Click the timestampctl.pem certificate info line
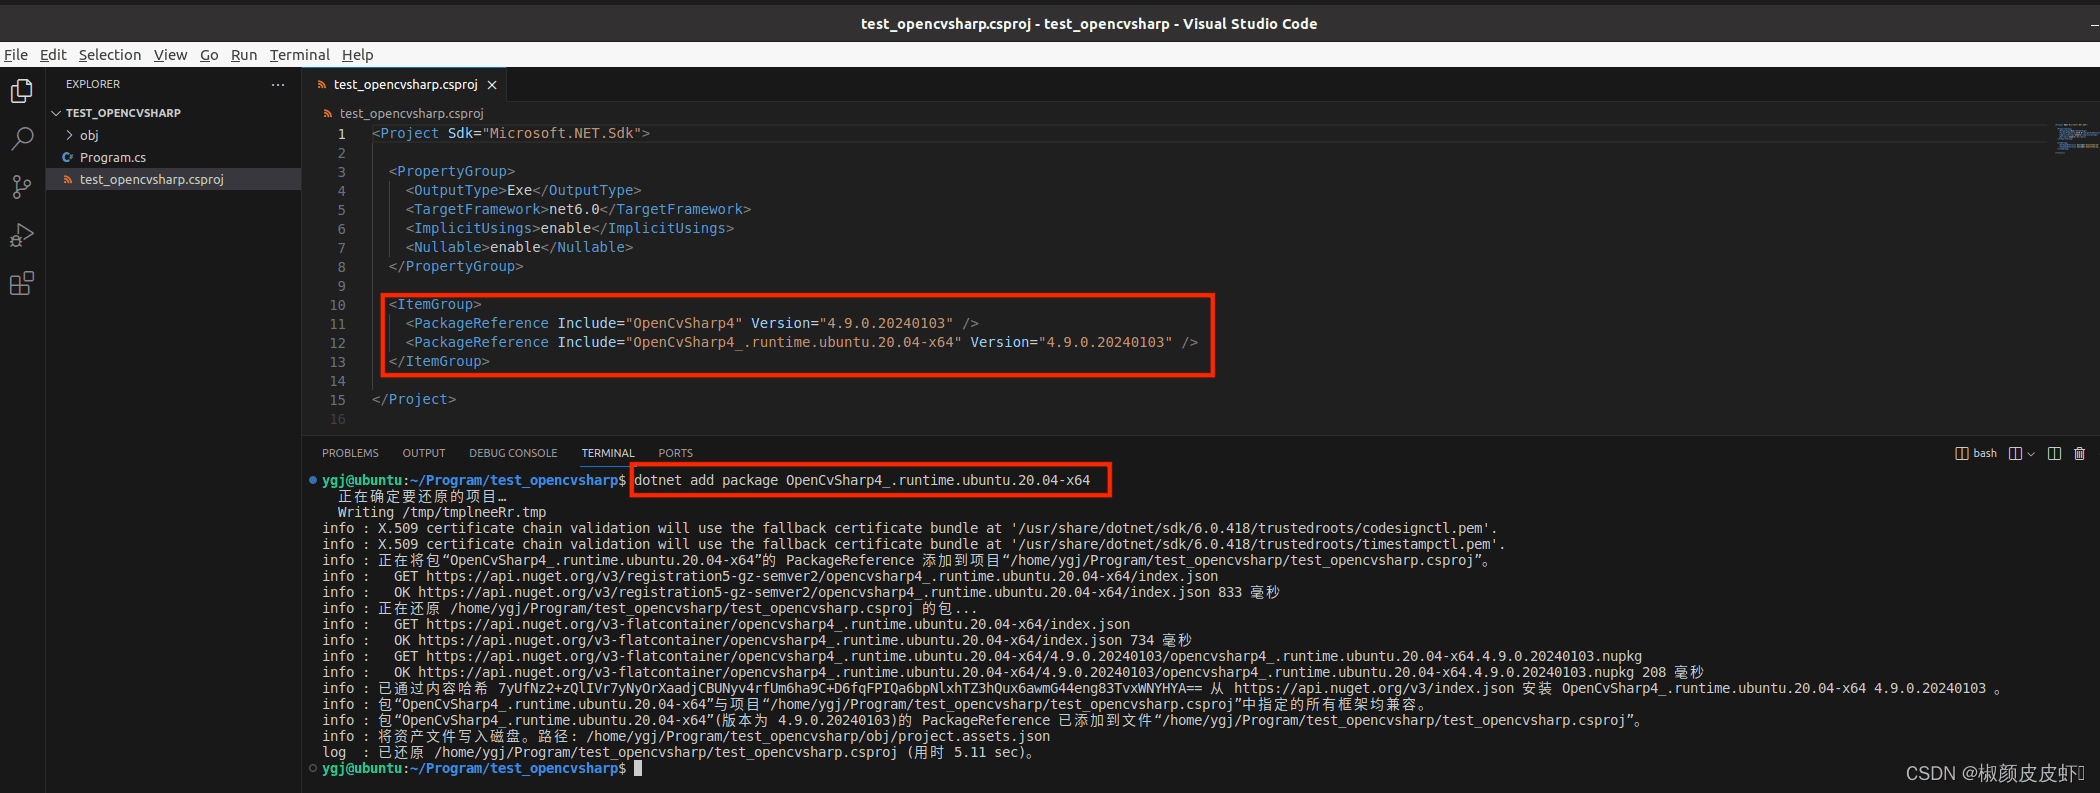The image size is (2100, 793). pyautogui.click(x=913, y=544)
